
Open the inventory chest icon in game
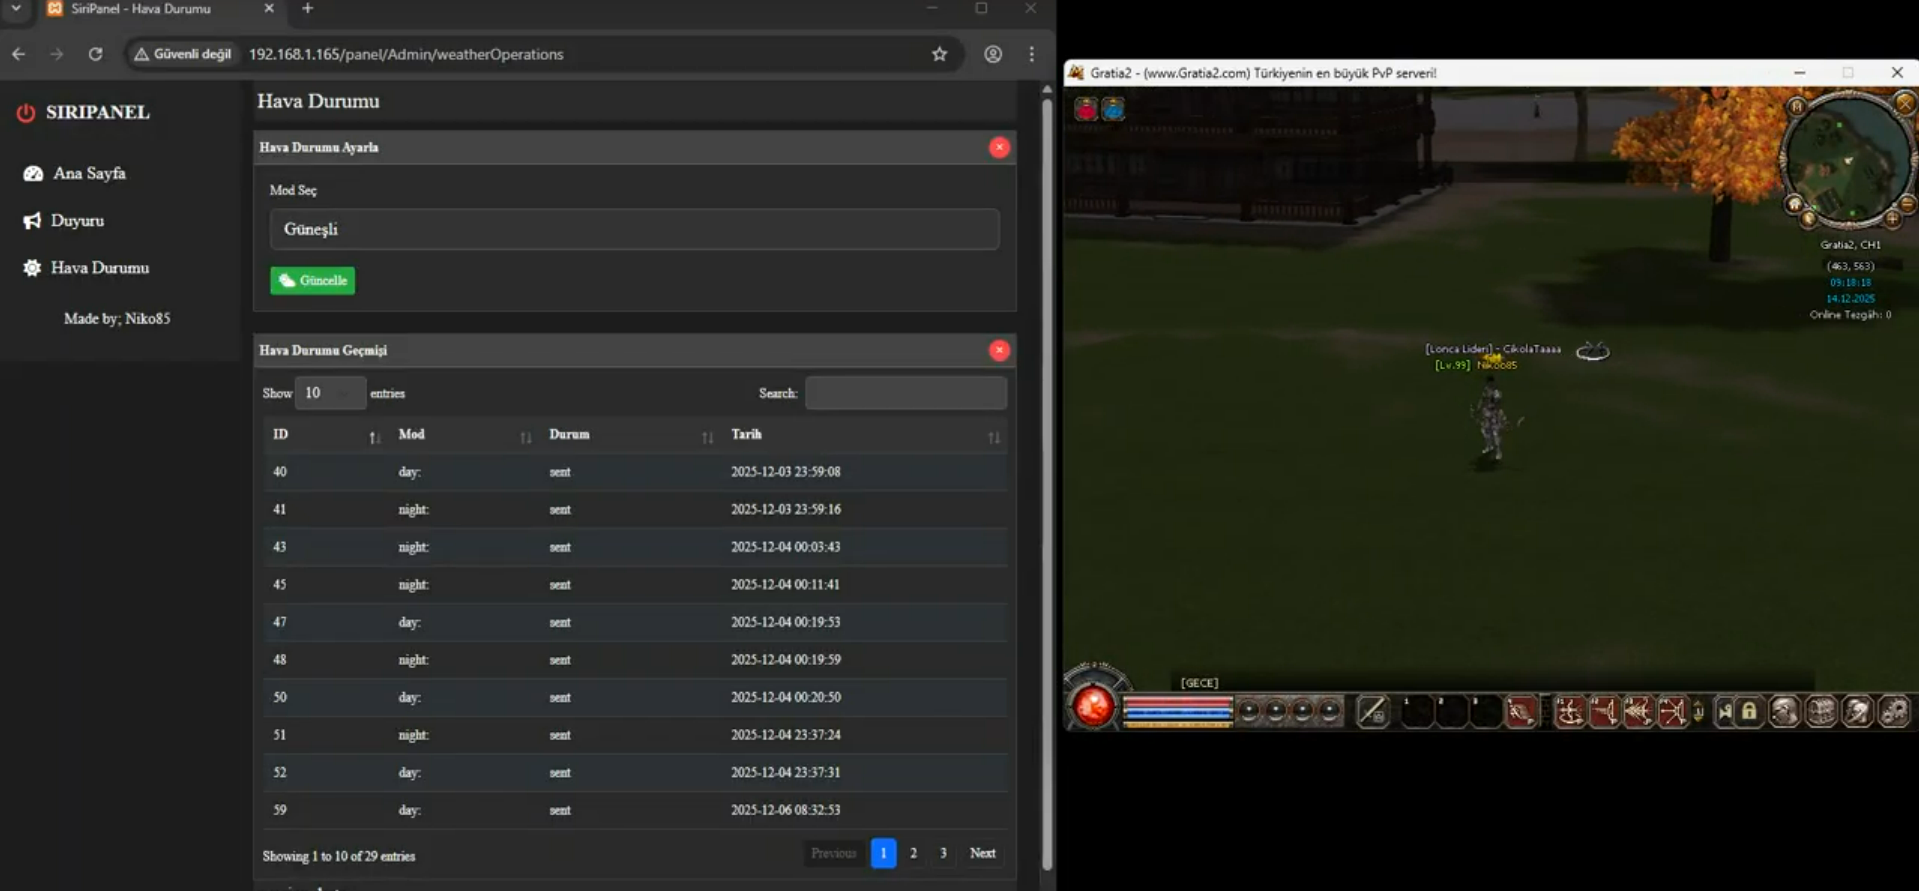tap(1821, 711)
